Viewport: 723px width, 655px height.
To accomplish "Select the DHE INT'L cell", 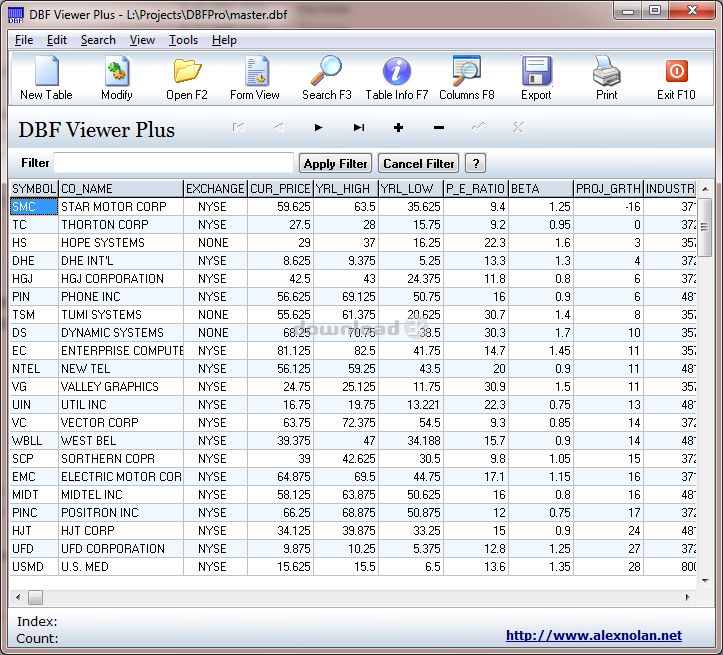I will 121,261.
